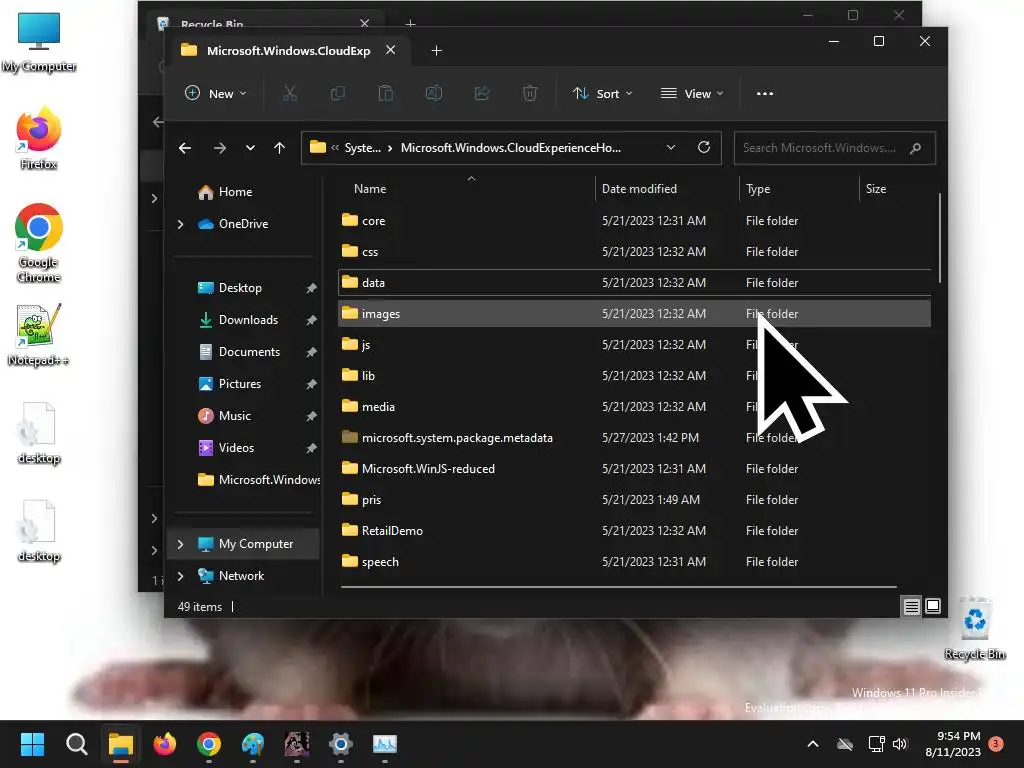The height and width of the screenshot is (768, 1024).
Task: Click the Paint icon in taskbar
Action: pos(253,744)
